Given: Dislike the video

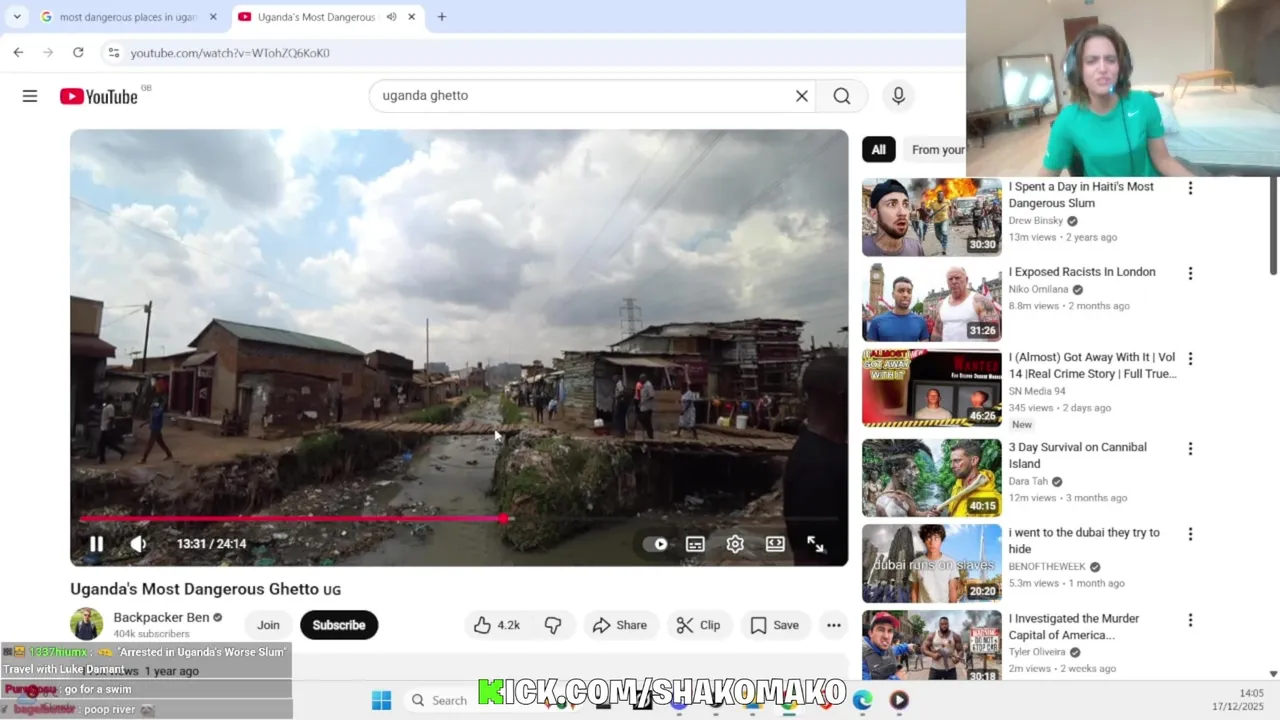Looking at the screenshot, I should point(553,625).
